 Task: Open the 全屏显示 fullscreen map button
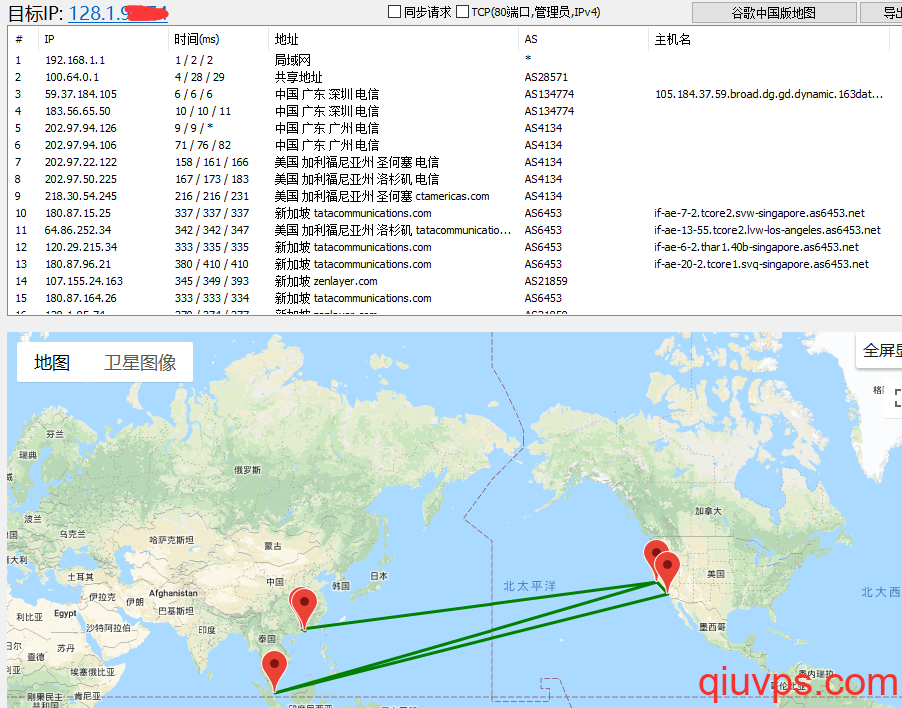879,350
